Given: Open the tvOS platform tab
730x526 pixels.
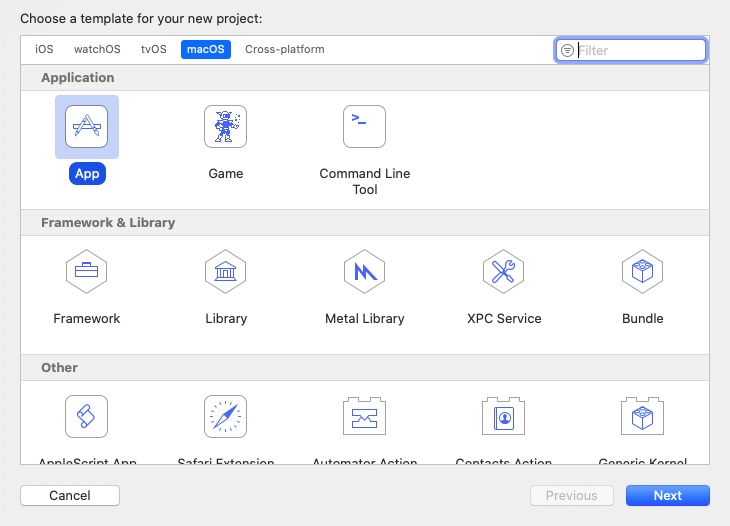Looking at the screenshot, I should point(153,49).
